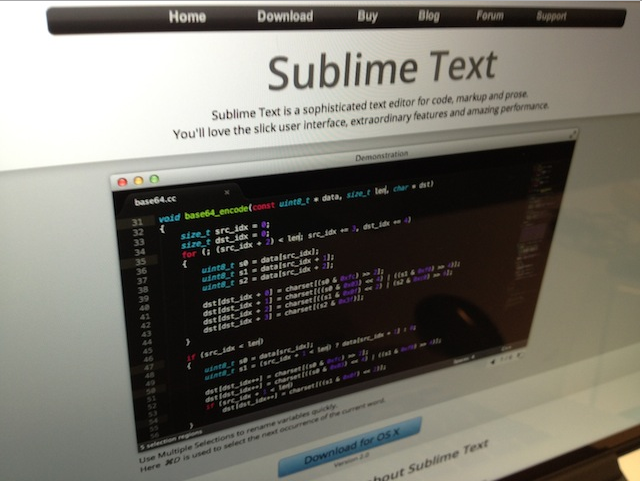Screen dimensions: 642x485
Task: Click the Demonstration caption above the editor
Action: point(382,156)
